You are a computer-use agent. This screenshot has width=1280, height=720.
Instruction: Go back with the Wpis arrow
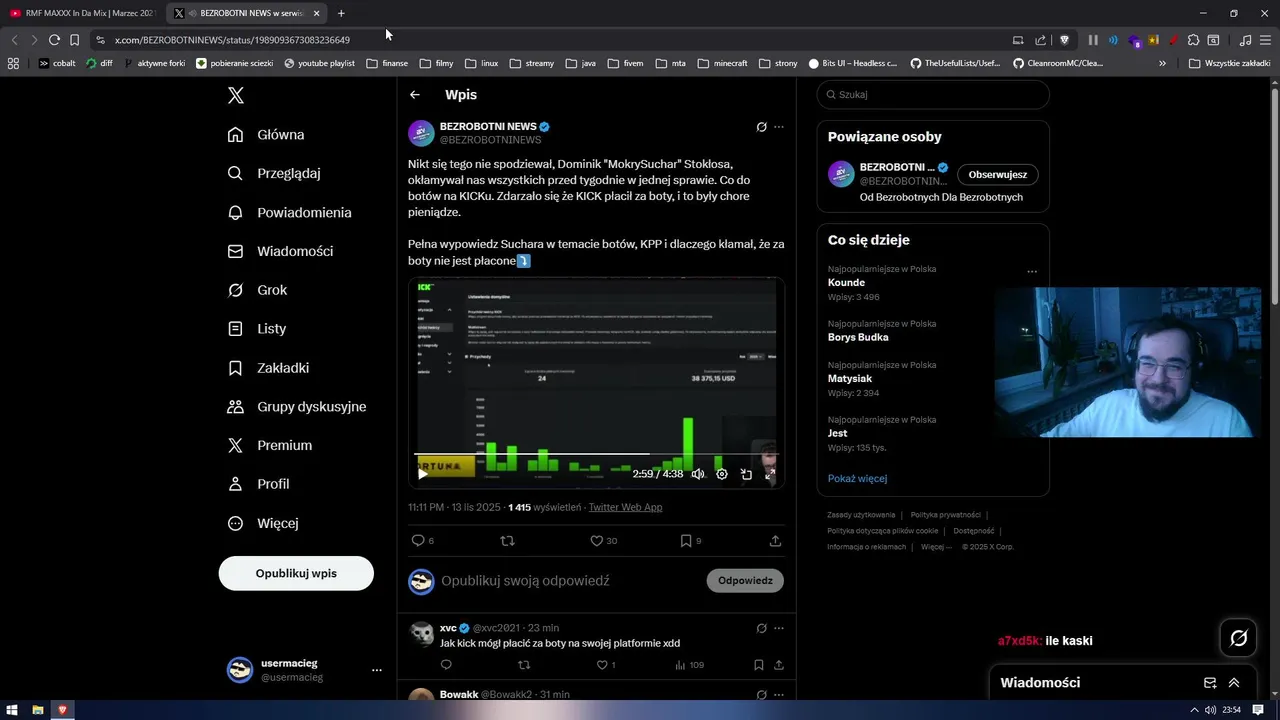[x=415, y=95]
